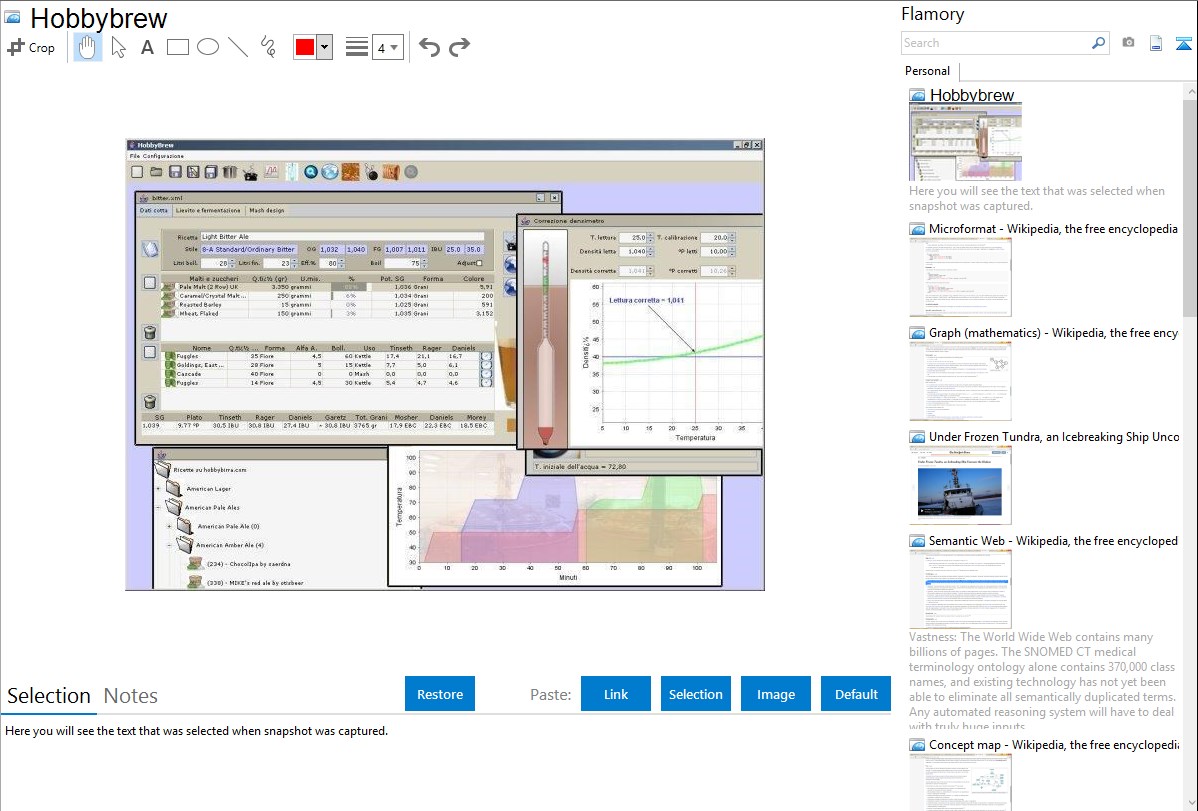Click the Flamory search field
1198x811 pixels.
coord(996,43)
